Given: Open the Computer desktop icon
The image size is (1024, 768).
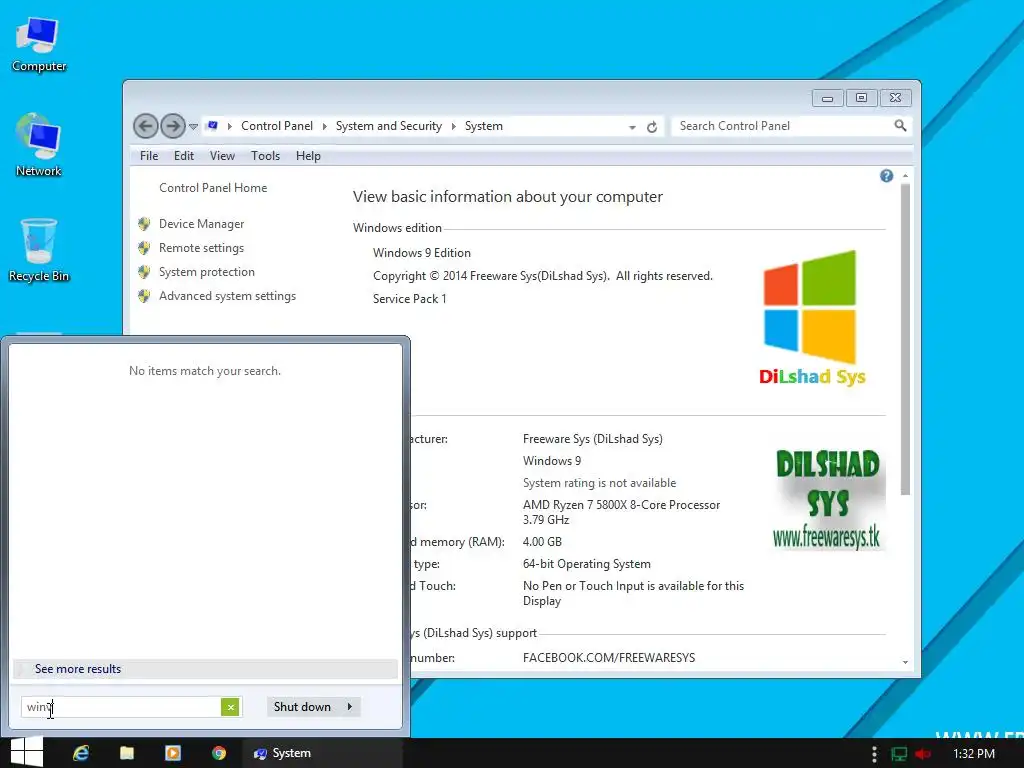Looking at the screenshot, I should coord(39,44).
